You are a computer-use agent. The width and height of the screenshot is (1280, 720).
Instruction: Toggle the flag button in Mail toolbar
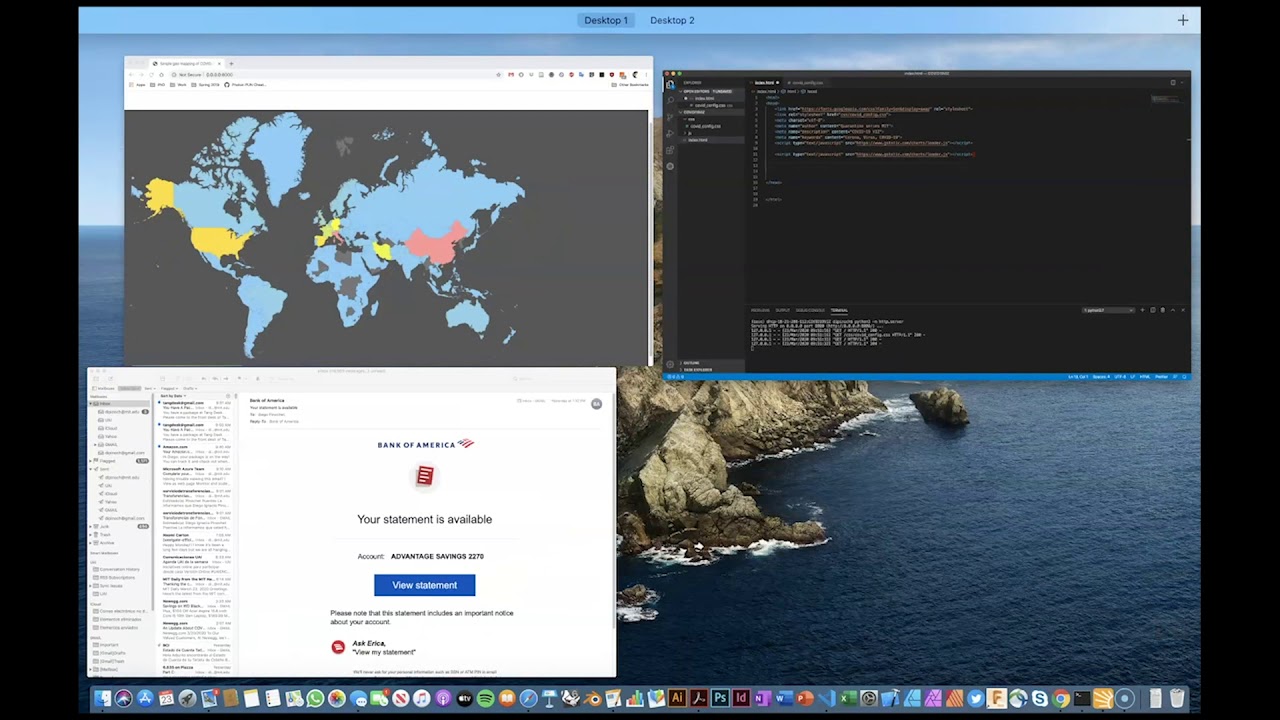coord(240,379)
